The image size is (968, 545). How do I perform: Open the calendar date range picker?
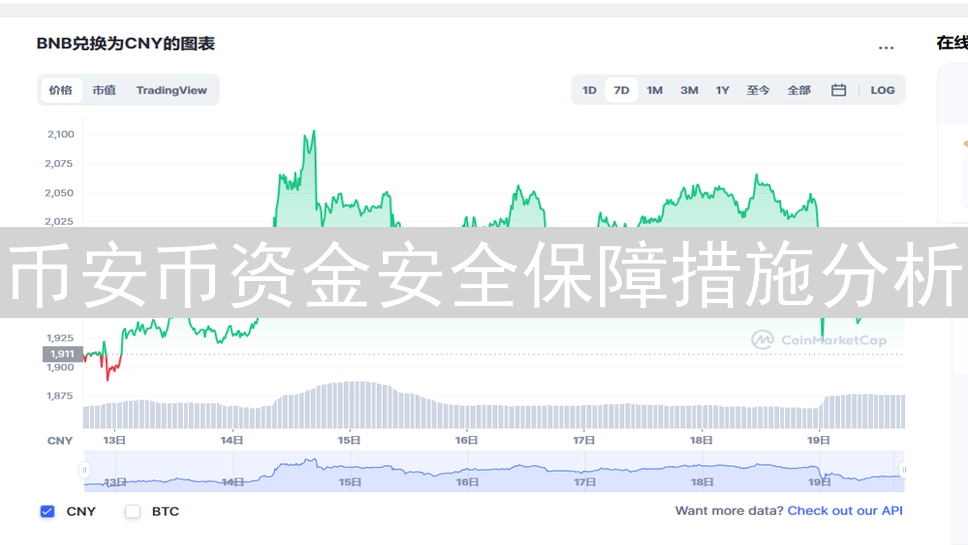pos(838,90)
